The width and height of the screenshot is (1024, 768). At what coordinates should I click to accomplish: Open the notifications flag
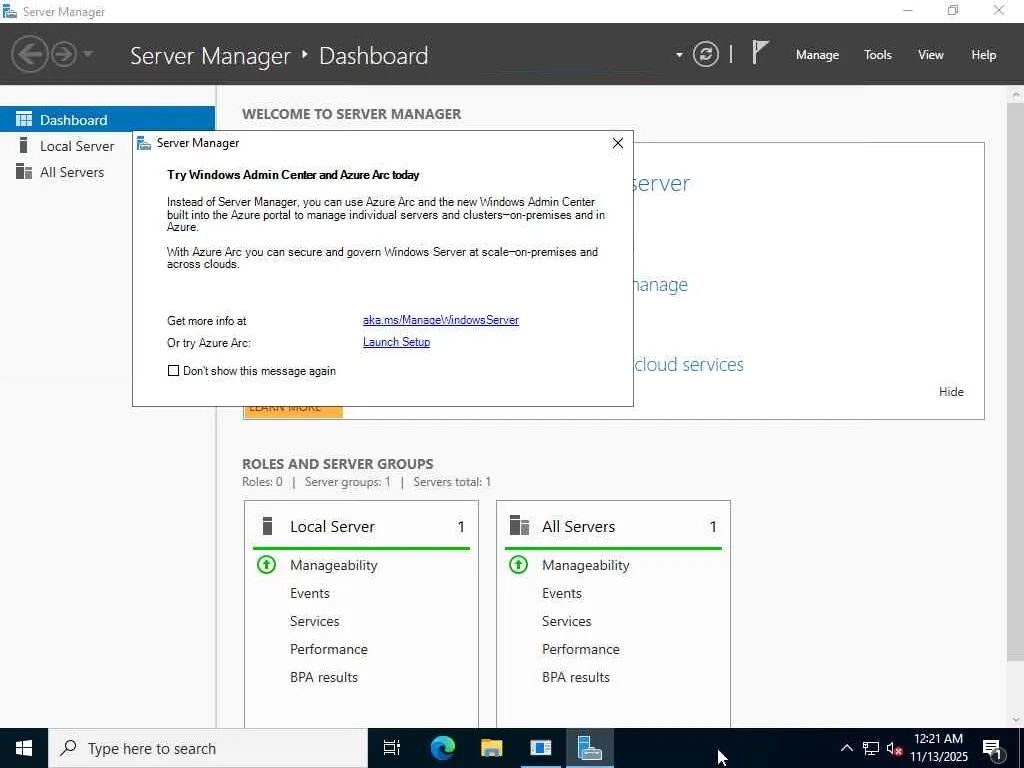coord(760,53)
